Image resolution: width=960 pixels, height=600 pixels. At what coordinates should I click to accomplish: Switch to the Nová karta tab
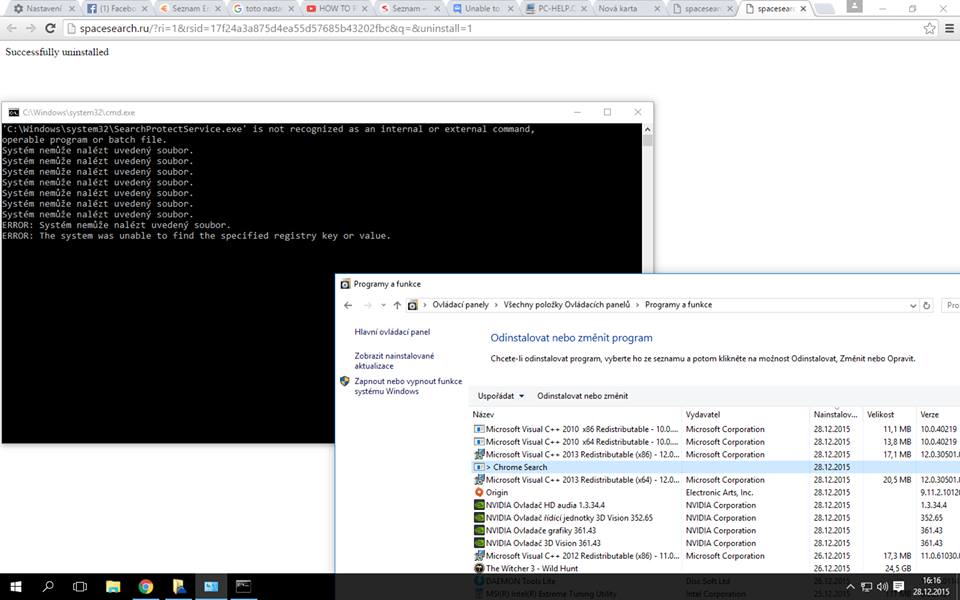point(629,9)
